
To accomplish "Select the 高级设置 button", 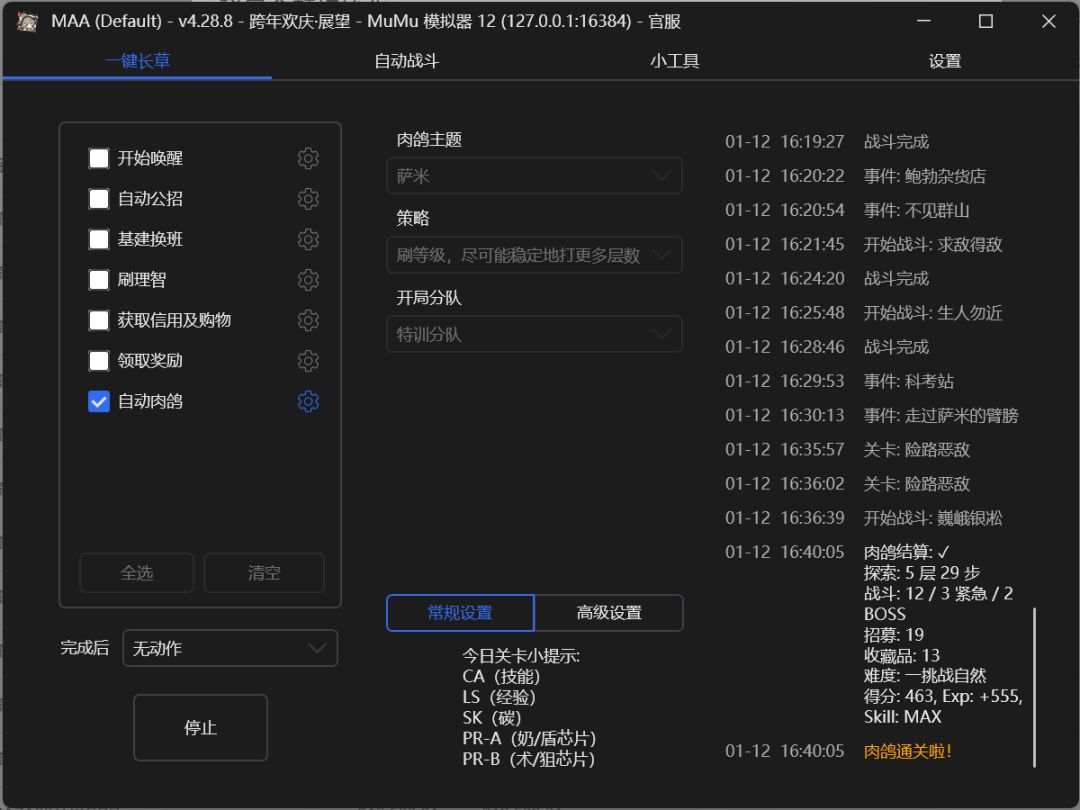I will pos(609,613).
